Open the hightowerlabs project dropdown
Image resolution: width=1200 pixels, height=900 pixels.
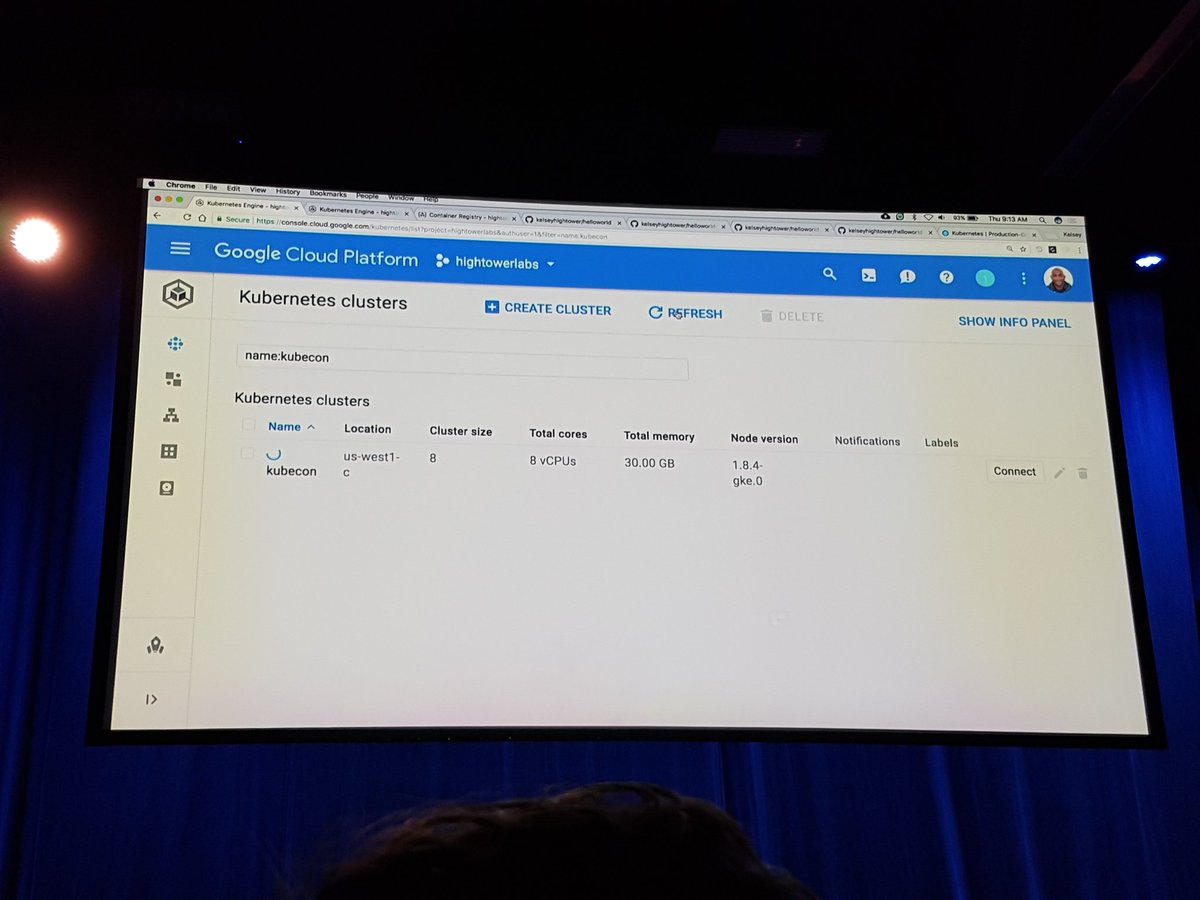coord(495,263)
